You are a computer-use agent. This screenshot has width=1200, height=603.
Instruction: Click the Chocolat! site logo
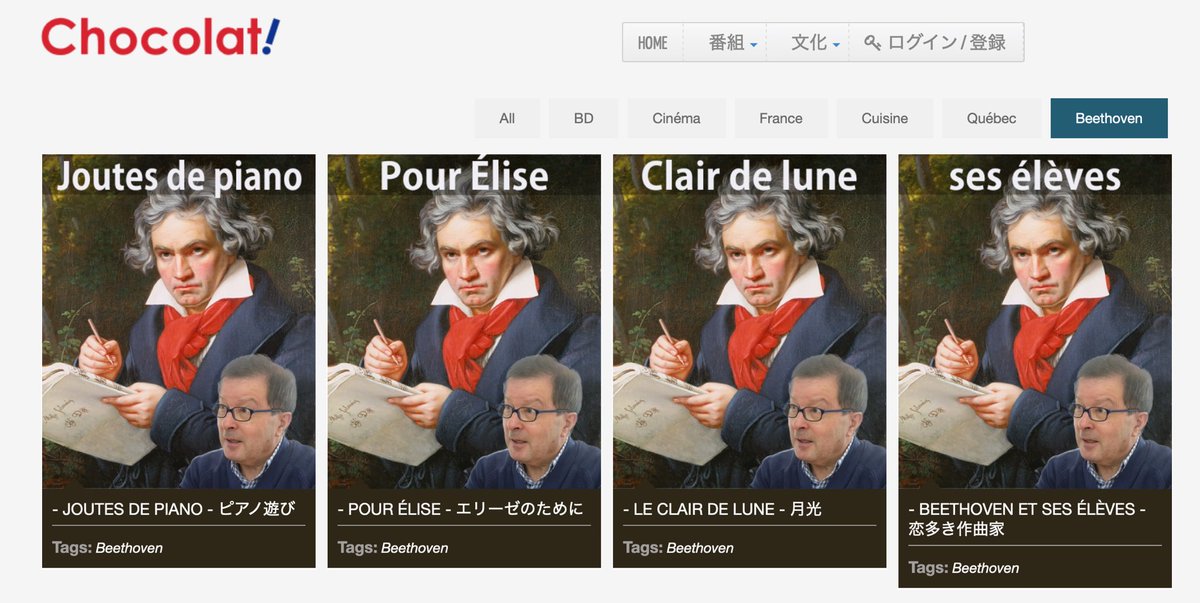pyautogui.click(x=161, y=37)
